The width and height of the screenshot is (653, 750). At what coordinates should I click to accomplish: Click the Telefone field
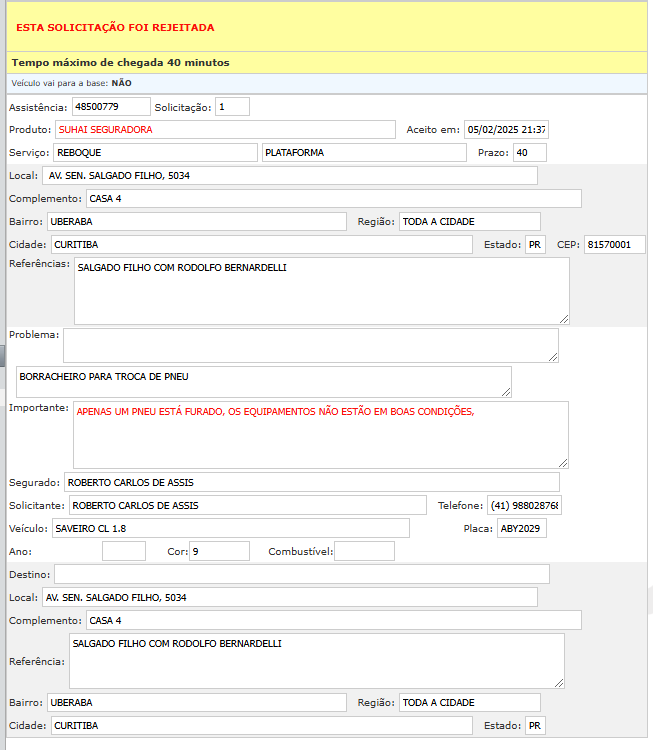click(x=525, y=505)
